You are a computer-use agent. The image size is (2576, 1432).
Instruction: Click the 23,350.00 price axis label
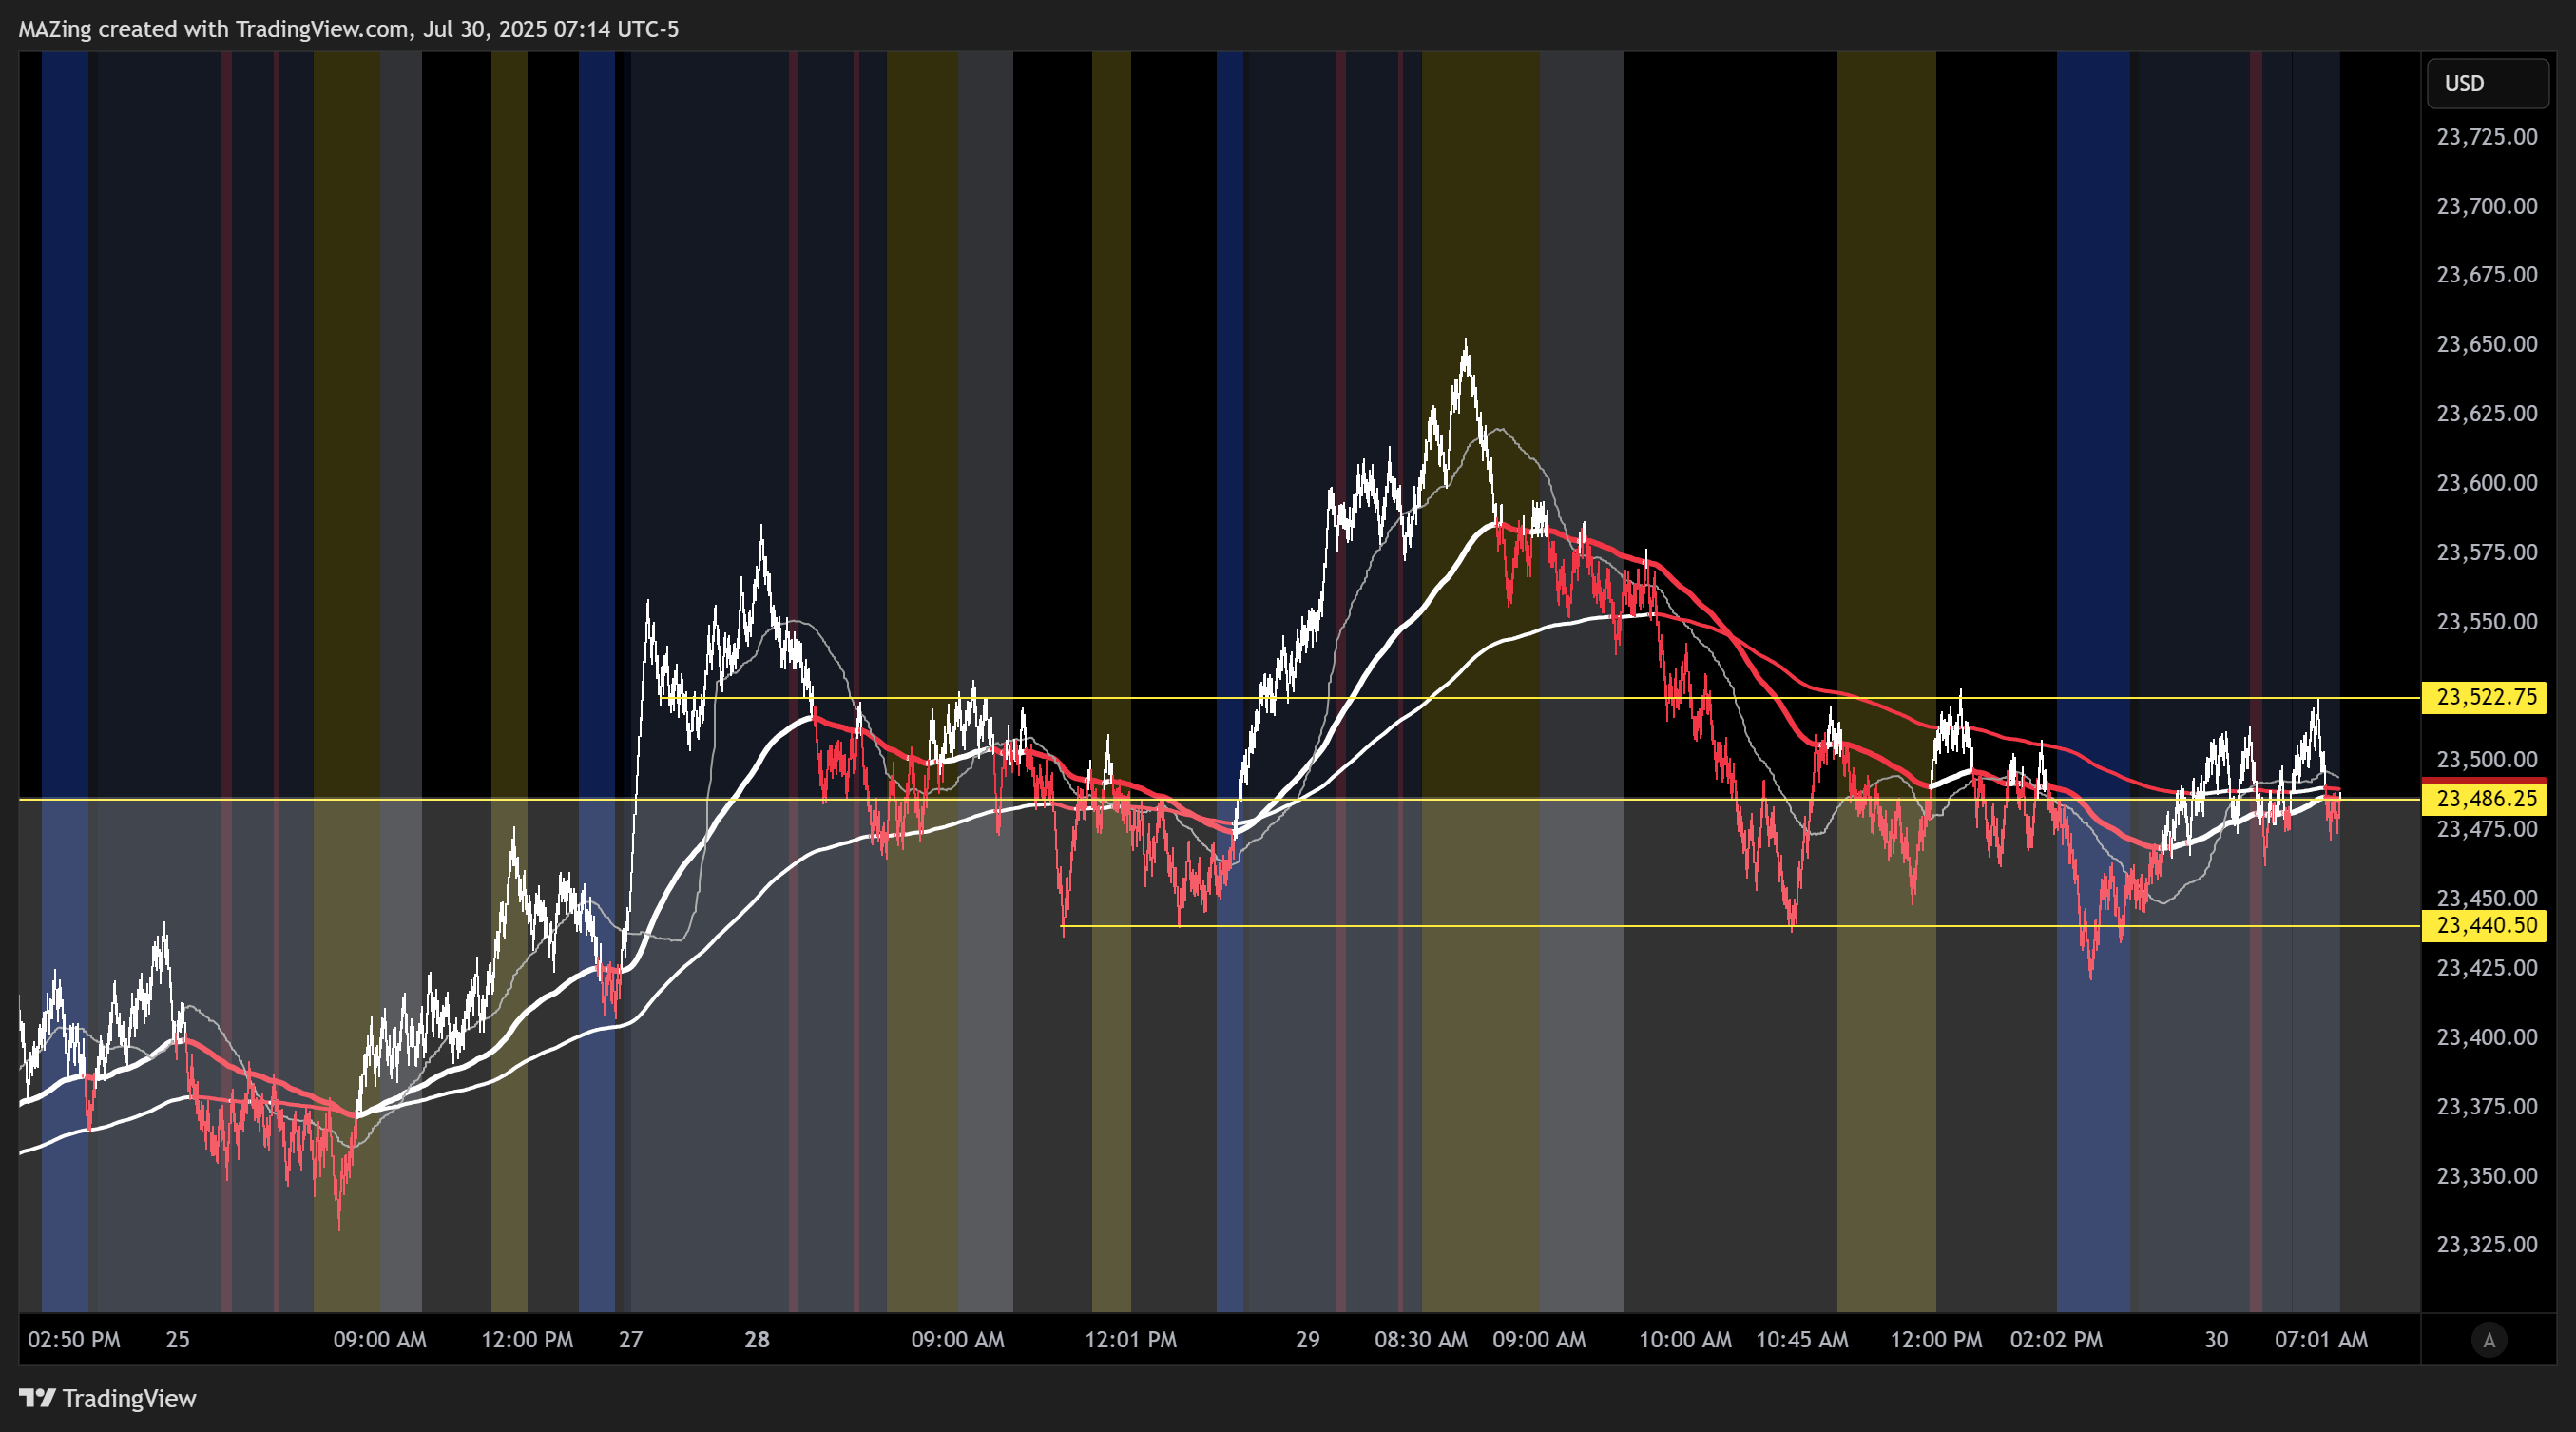[2486, 1175]
